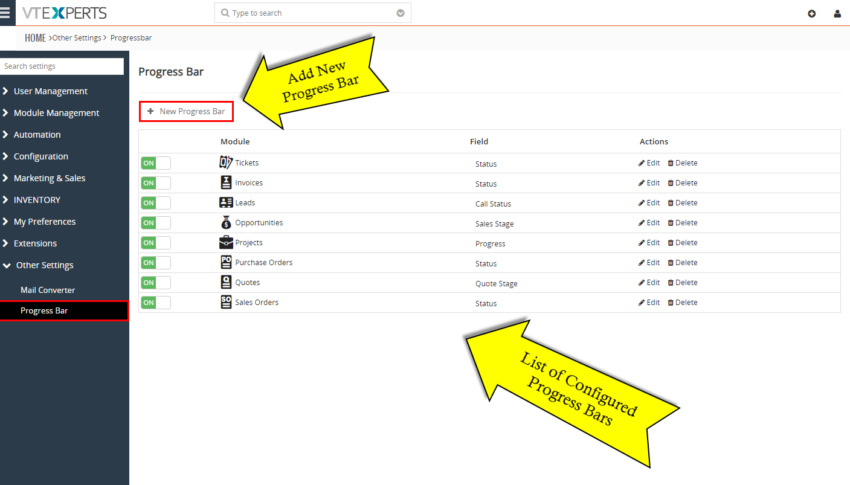The width and height of the screenshot is (850, 485).
Task: Delete the Purchase Orders progress bar
Action: pos(682,262)
